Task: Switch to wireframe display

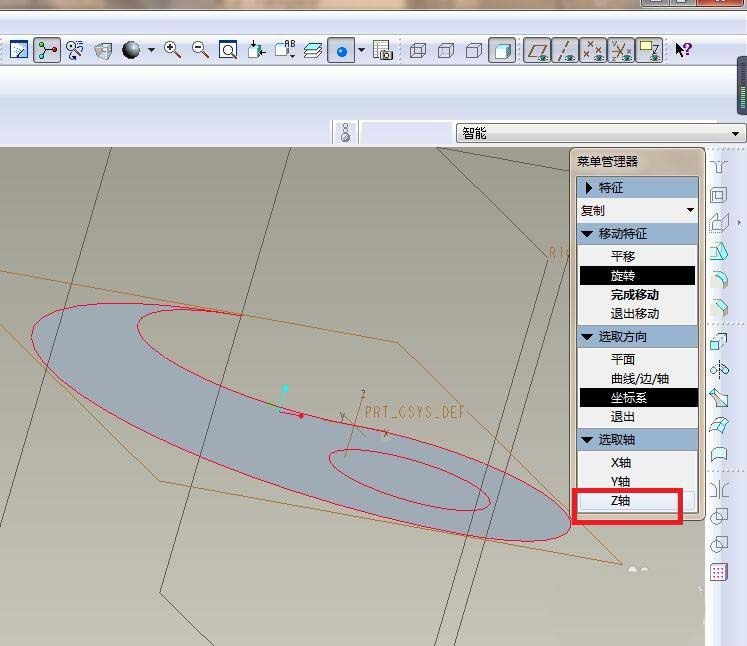Action: [417, 50]
